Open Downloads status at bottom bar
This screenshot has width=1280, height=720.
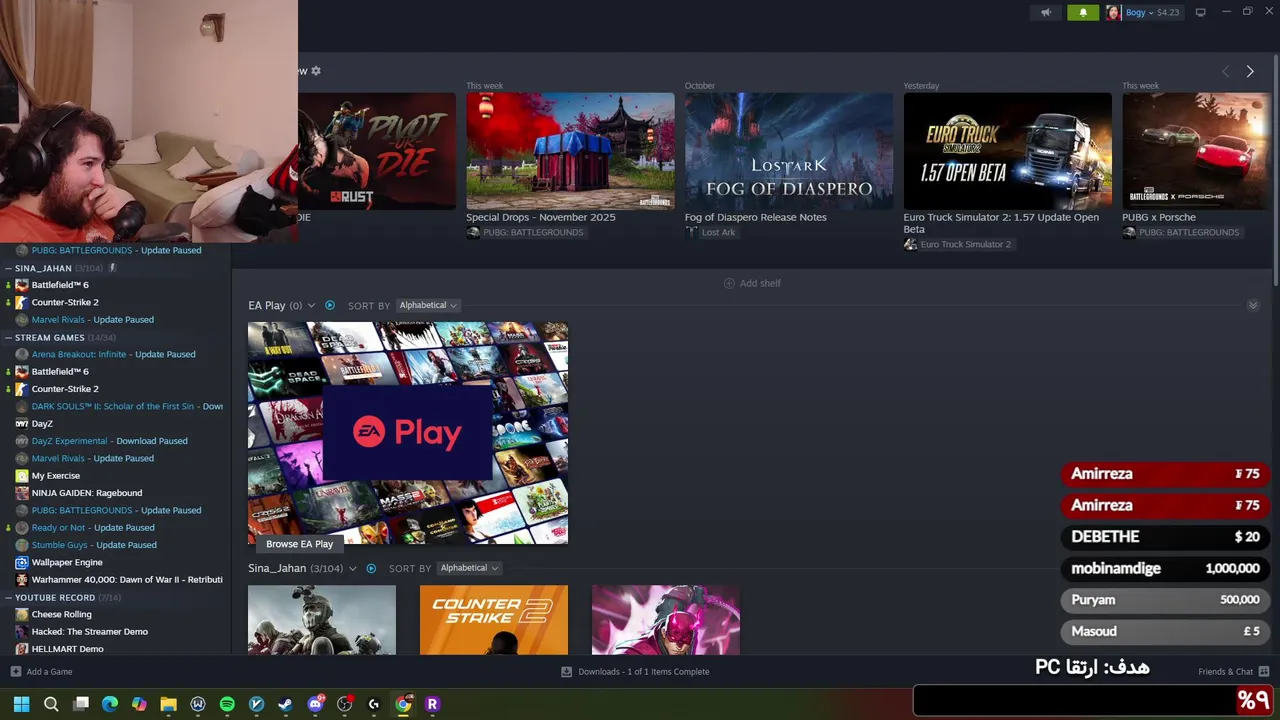636,672
